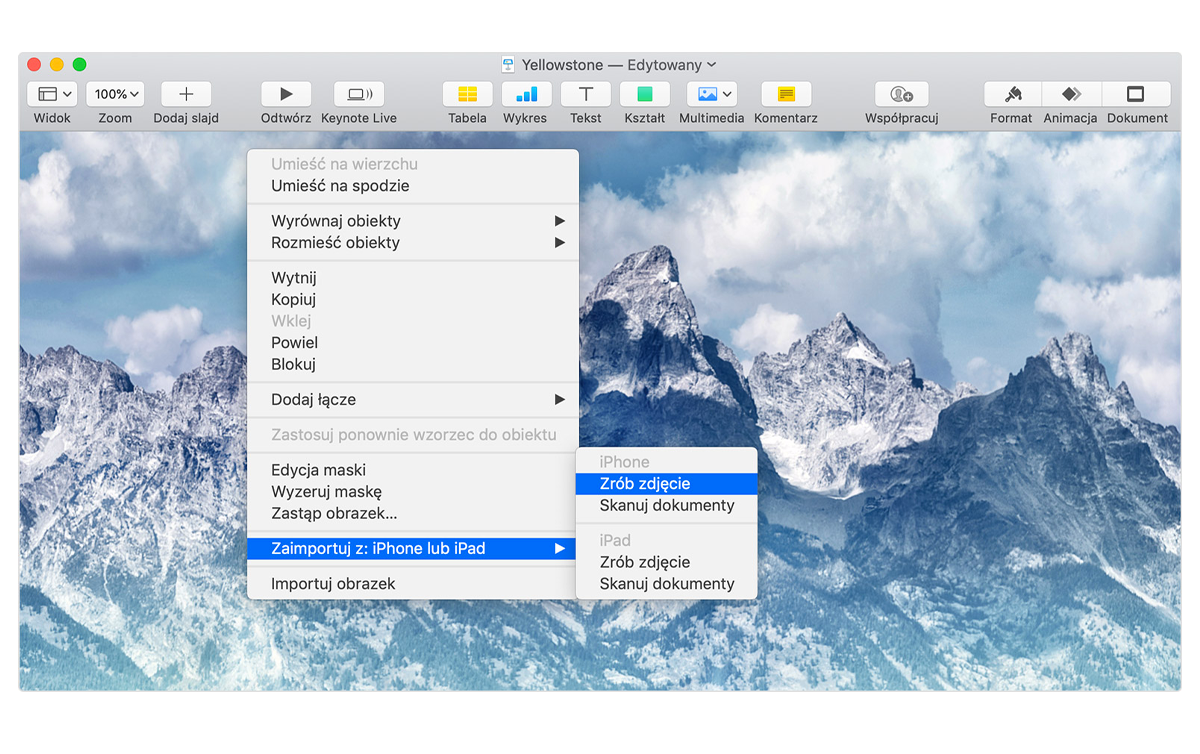Image resolution: width=1200 pixels, height=754 pixels.
Task: Insert a text box with Tekst
Action: [586, 94]
